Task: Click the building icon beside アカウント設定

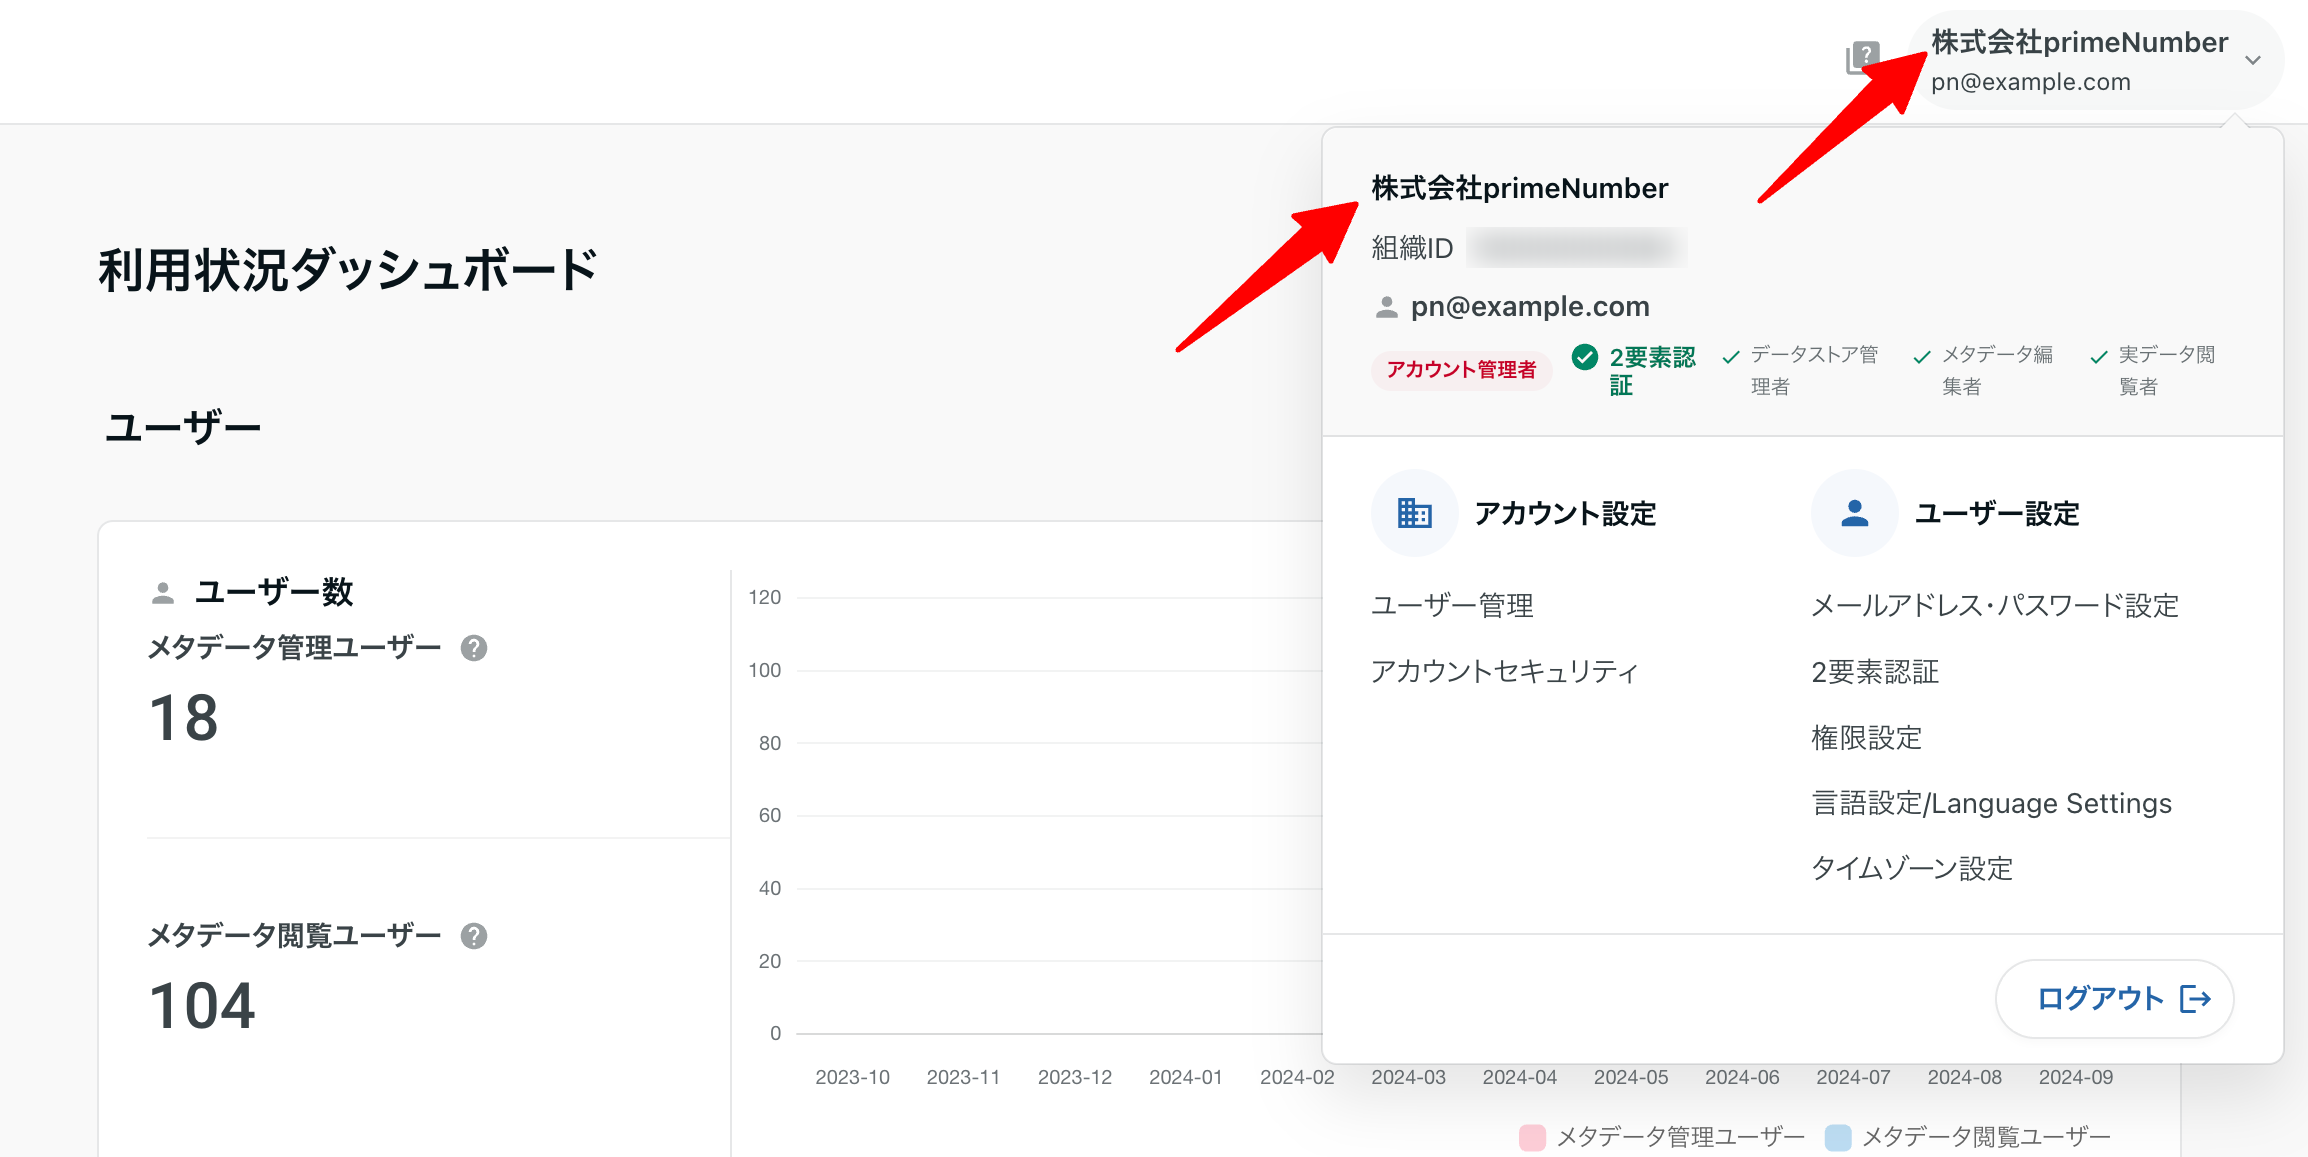Action: click(x=1415, y=513)
